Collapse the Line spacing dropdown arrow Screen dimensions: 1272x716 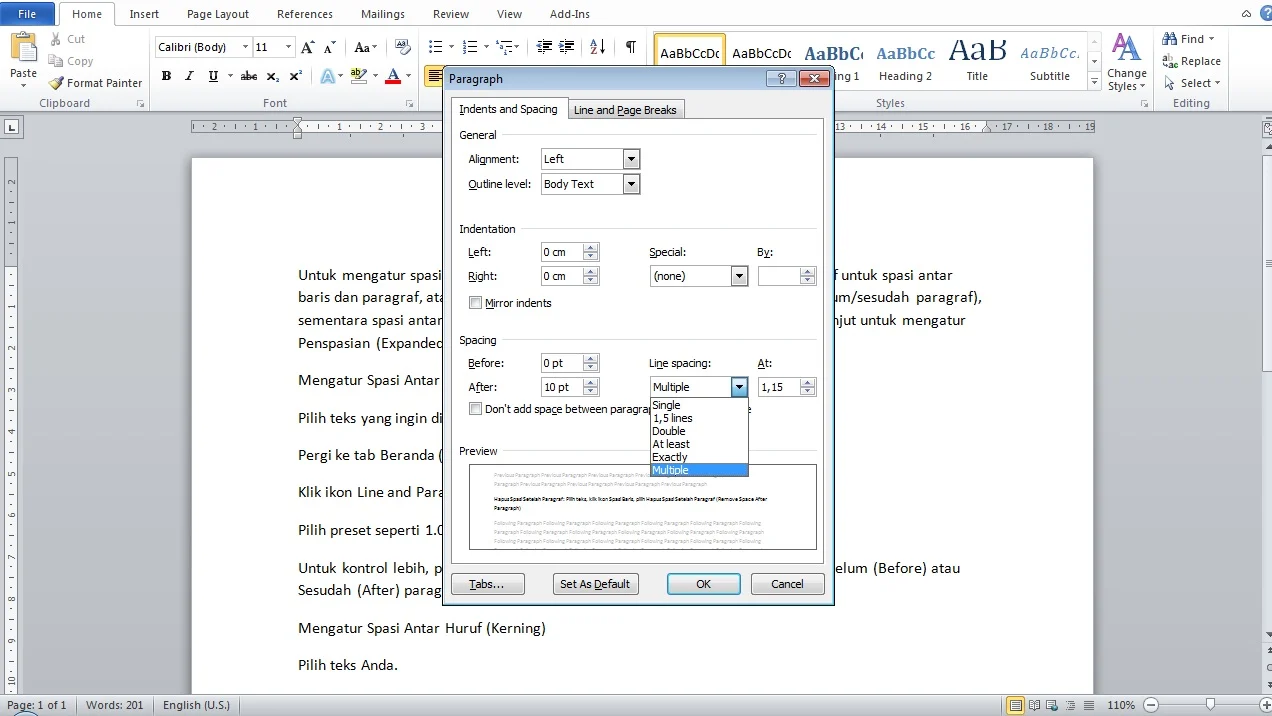[739, 387]
